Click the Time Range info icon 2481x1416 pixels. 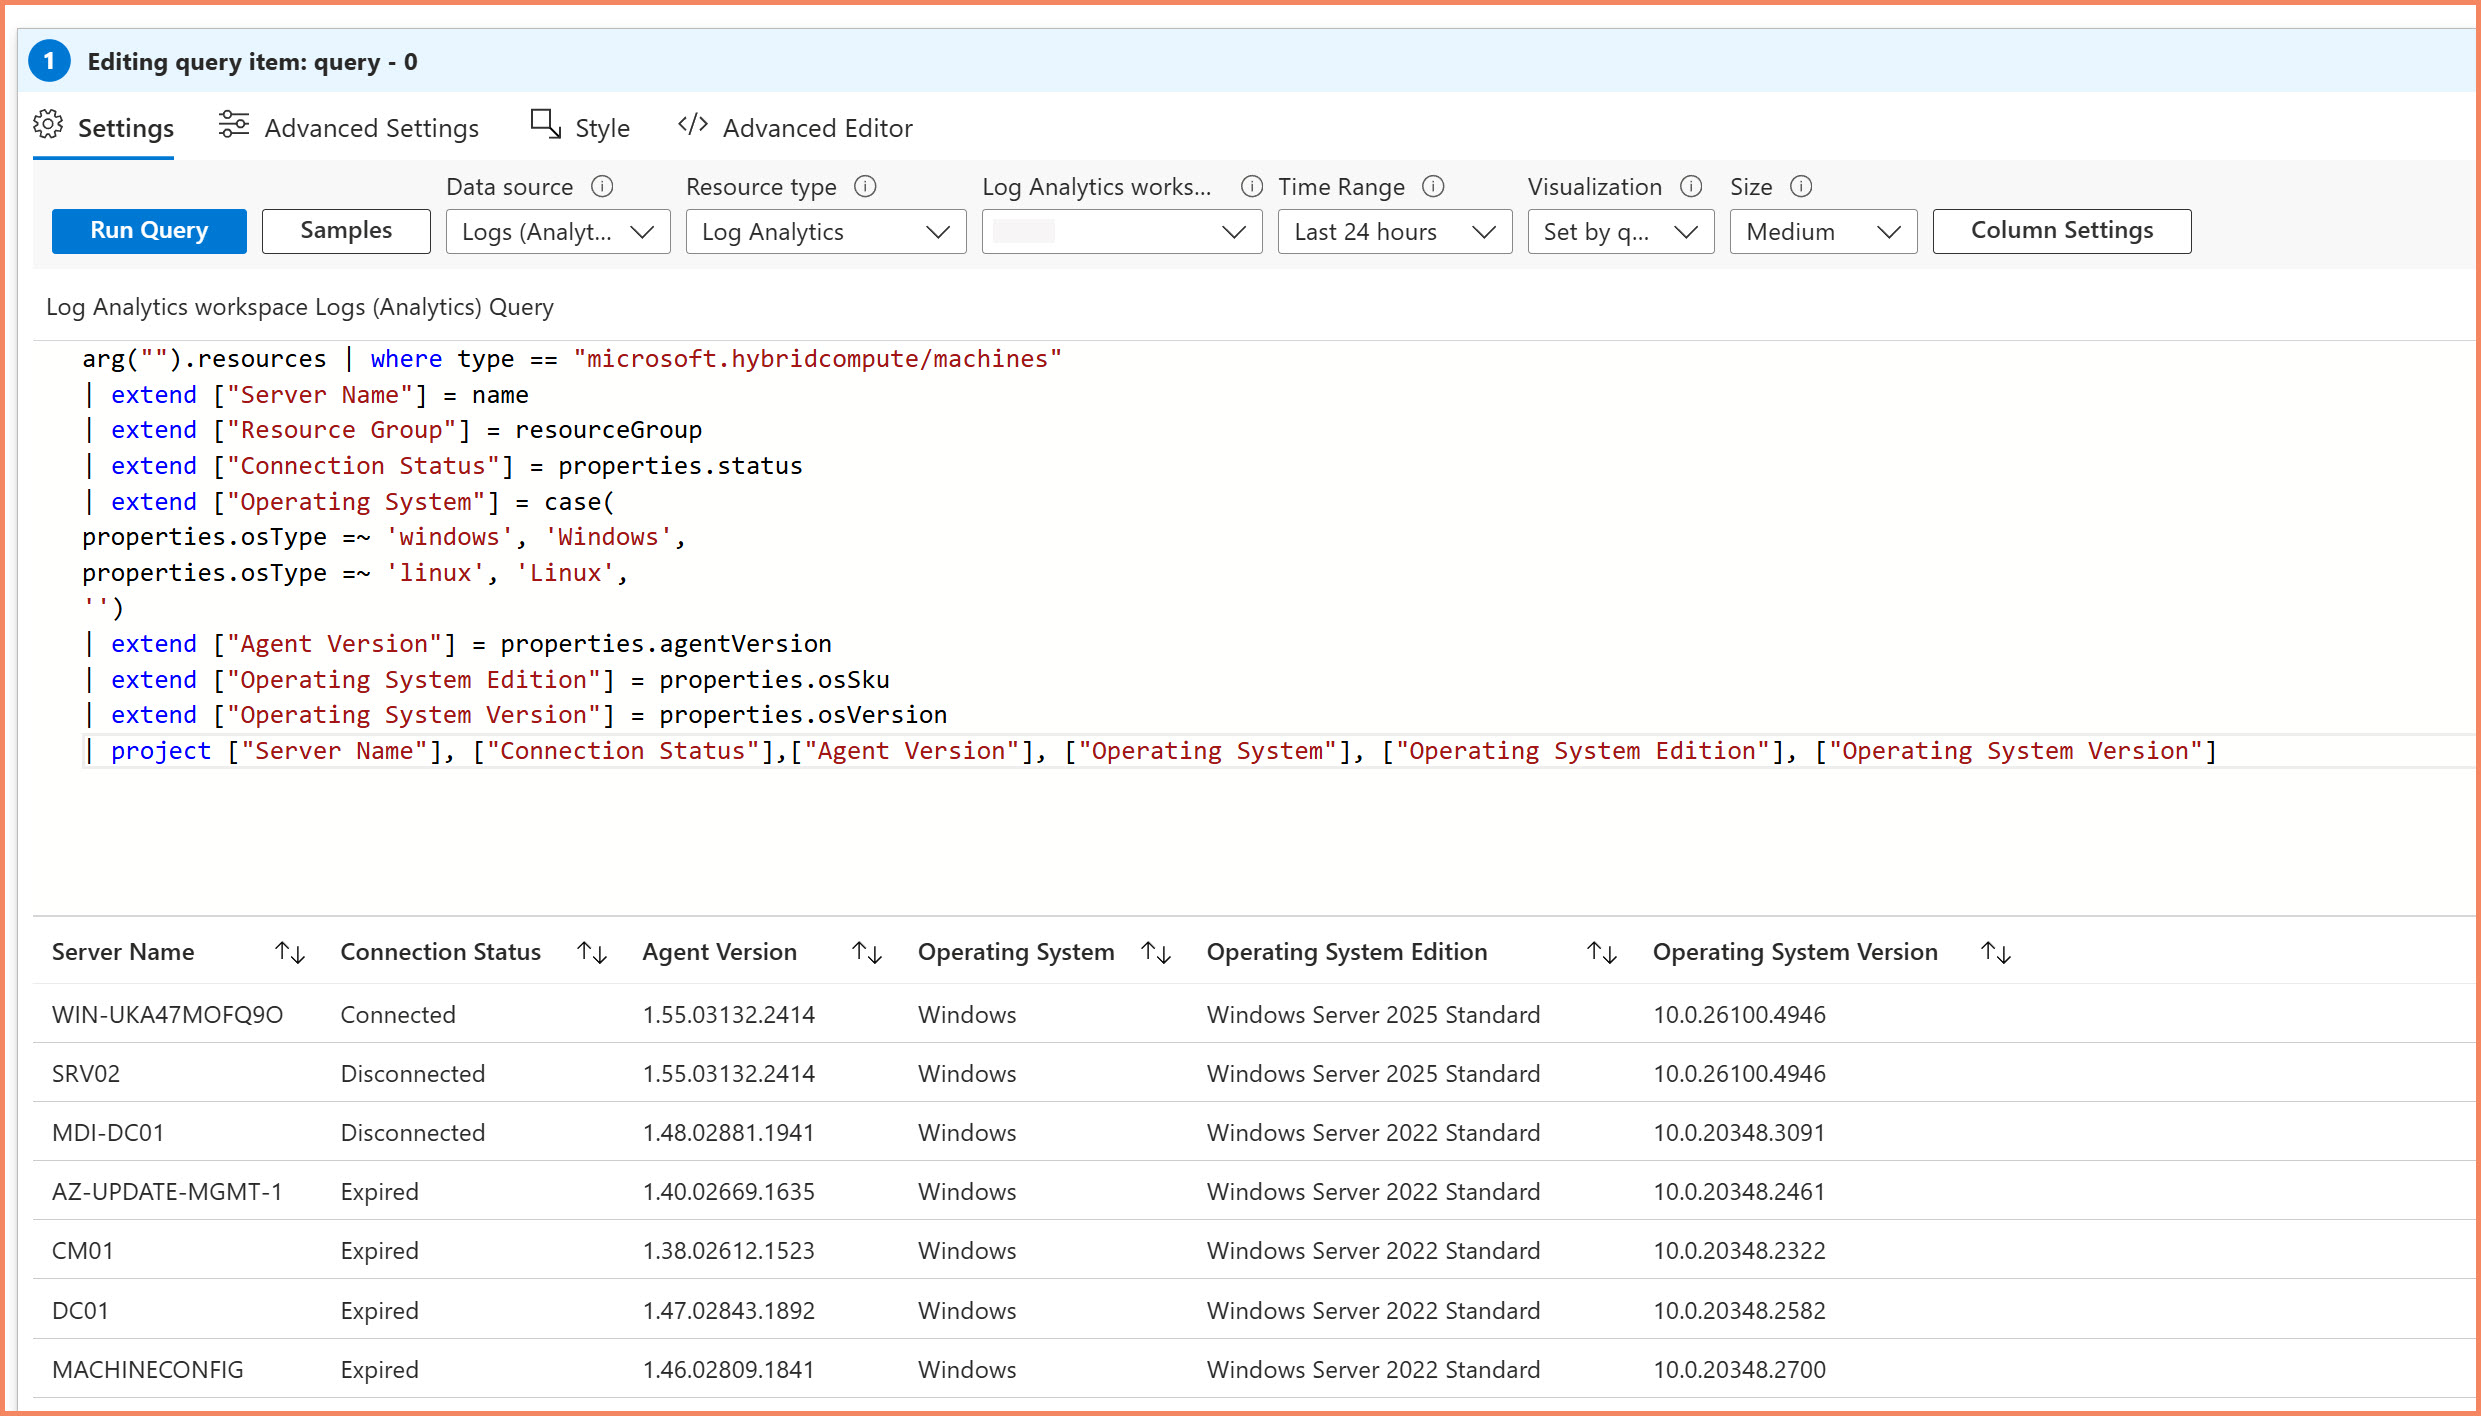[x=1434, y=187]
